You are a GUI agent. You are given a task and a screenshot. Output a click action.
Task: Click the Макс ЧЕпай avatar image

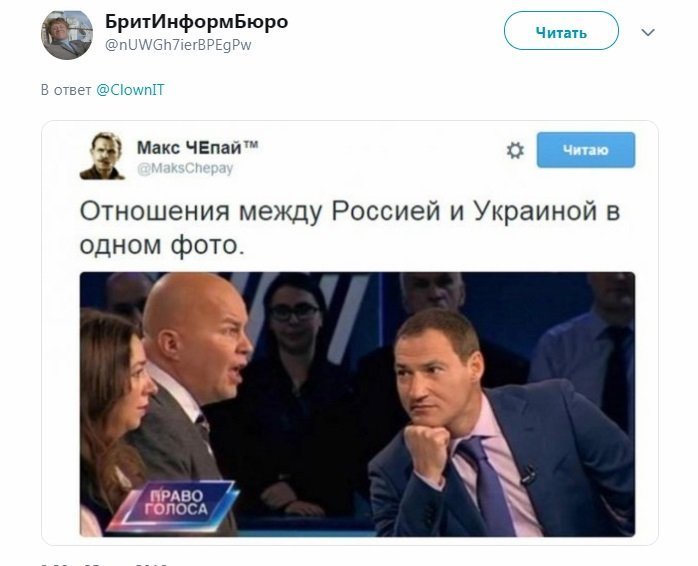click(102, 155)
